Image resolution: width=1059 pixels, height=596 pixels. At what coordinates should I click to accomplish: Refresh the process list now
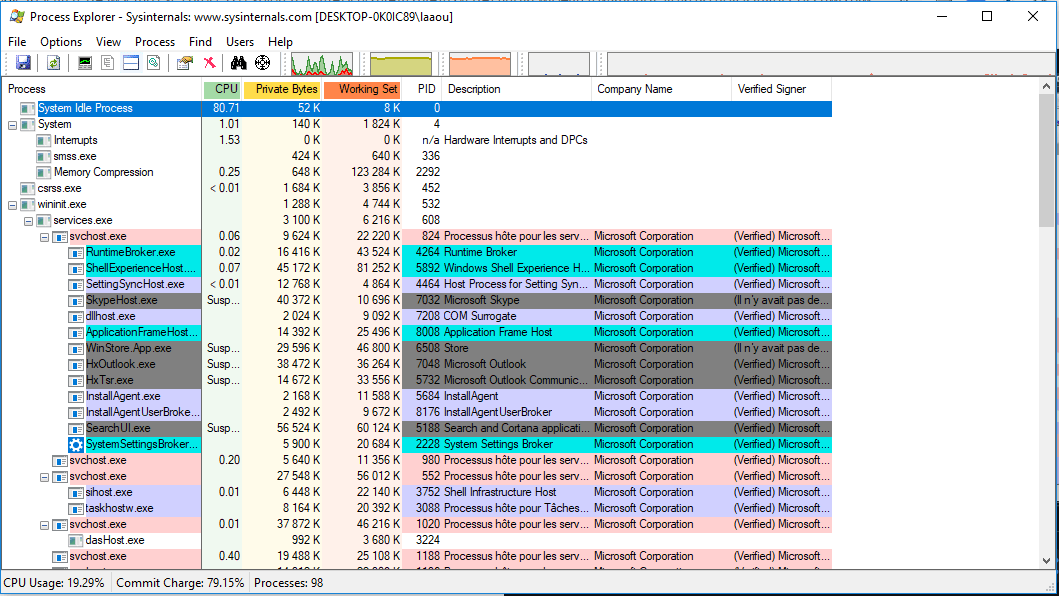tap(52, 62)
